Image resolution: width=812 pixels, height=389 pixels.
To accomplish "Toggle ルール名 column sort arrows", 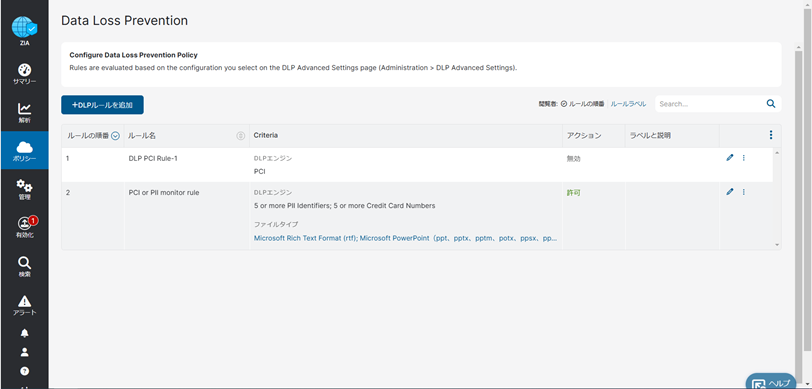I will pyautogui.click(x=240, y=136).
